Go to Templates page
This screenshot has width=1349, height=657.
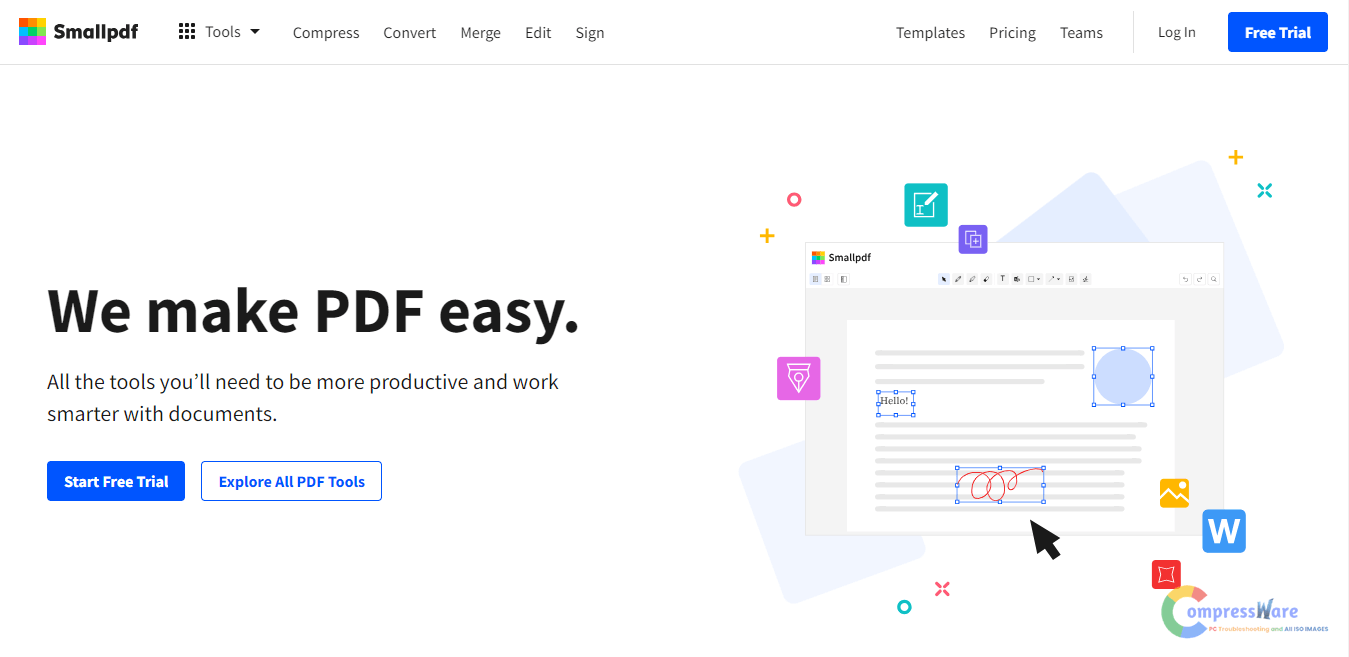[x=930, y=33]
